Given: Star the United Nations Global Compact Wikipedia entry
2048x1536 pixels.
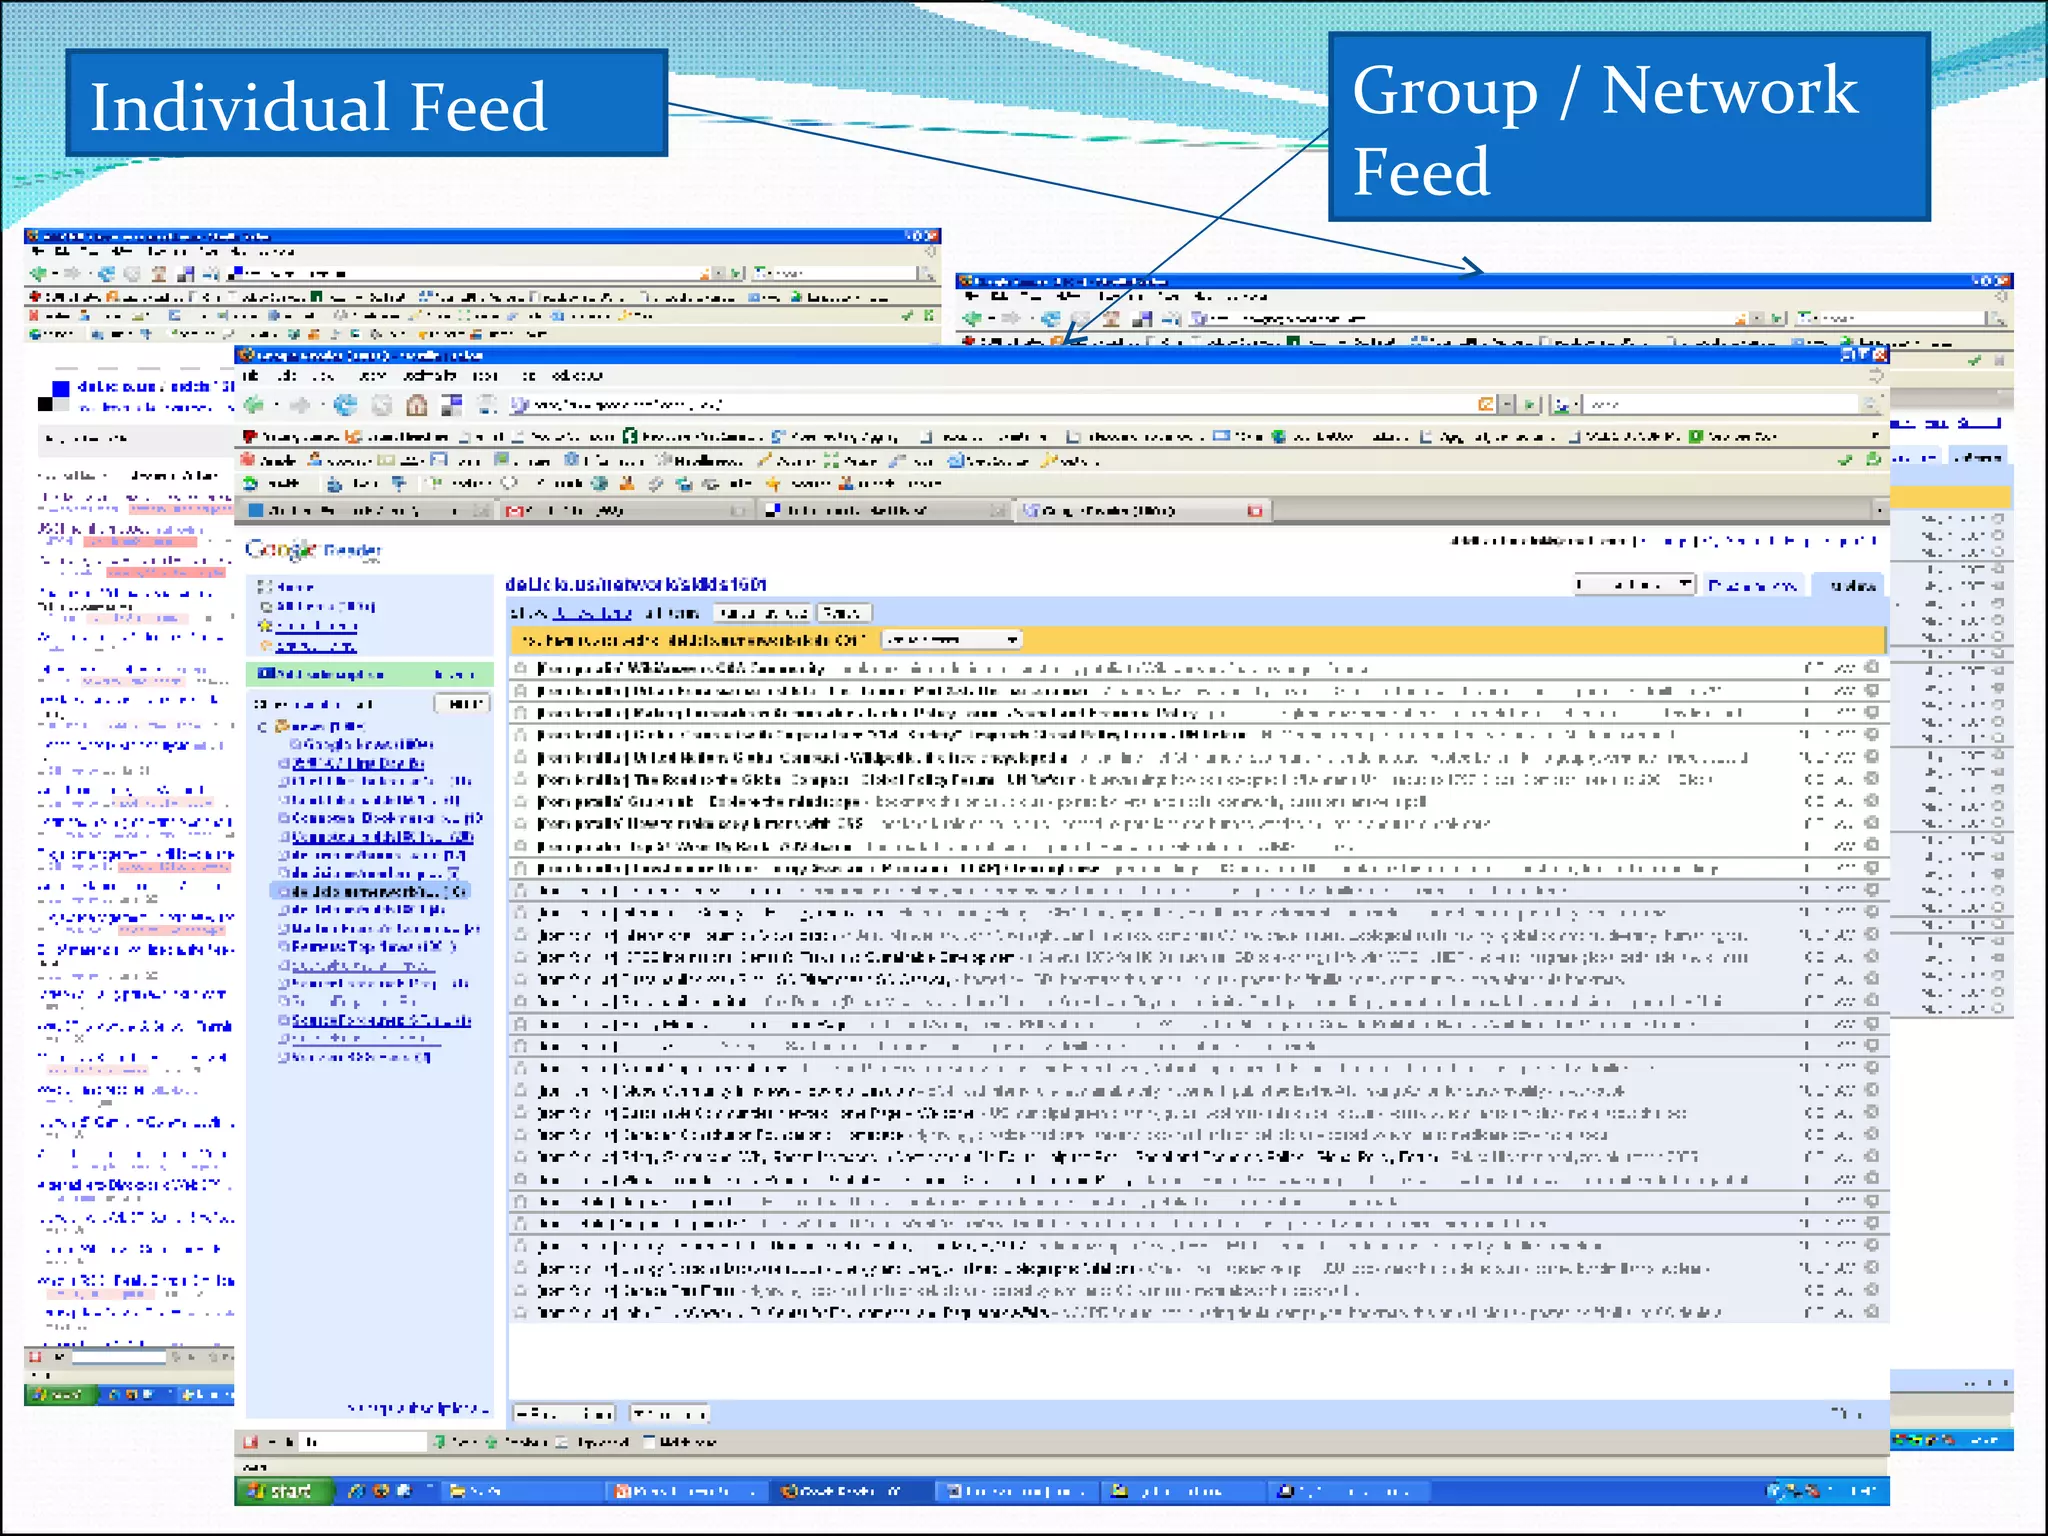Looking at the screenshot, I should click(521, 757).
